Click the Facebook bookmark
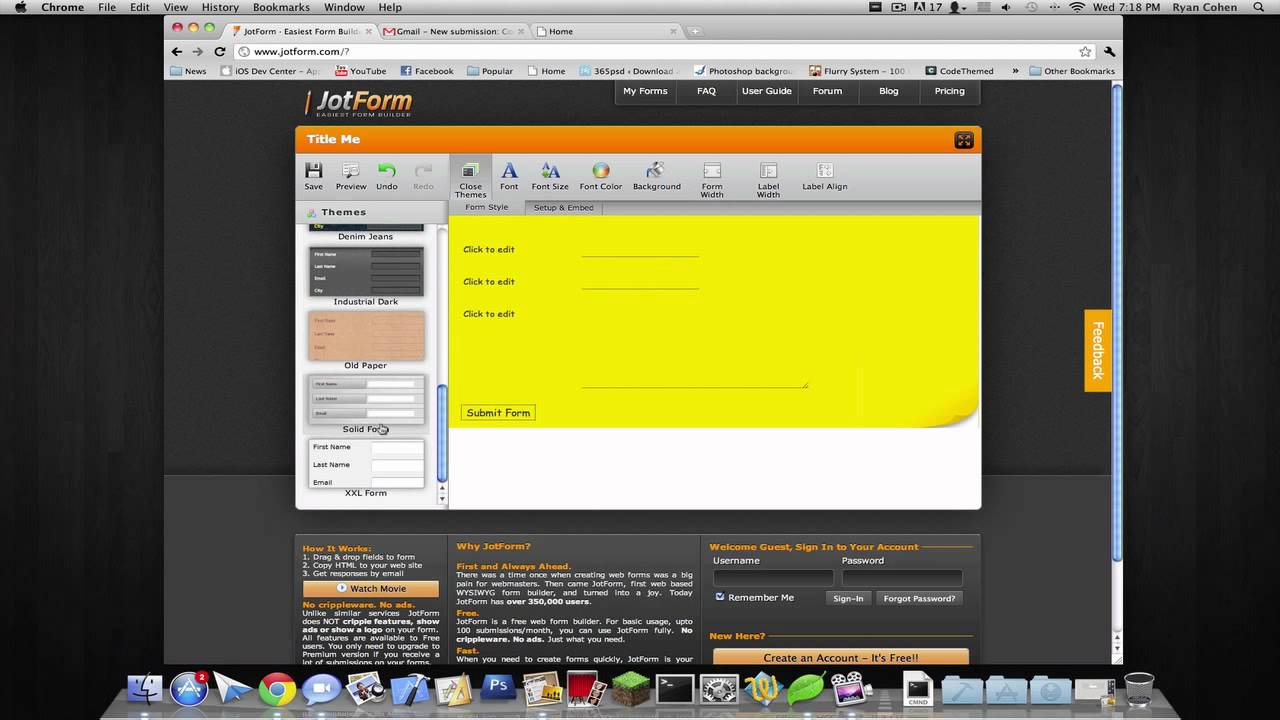This screenshot has width=1280, height=720. 427,71
